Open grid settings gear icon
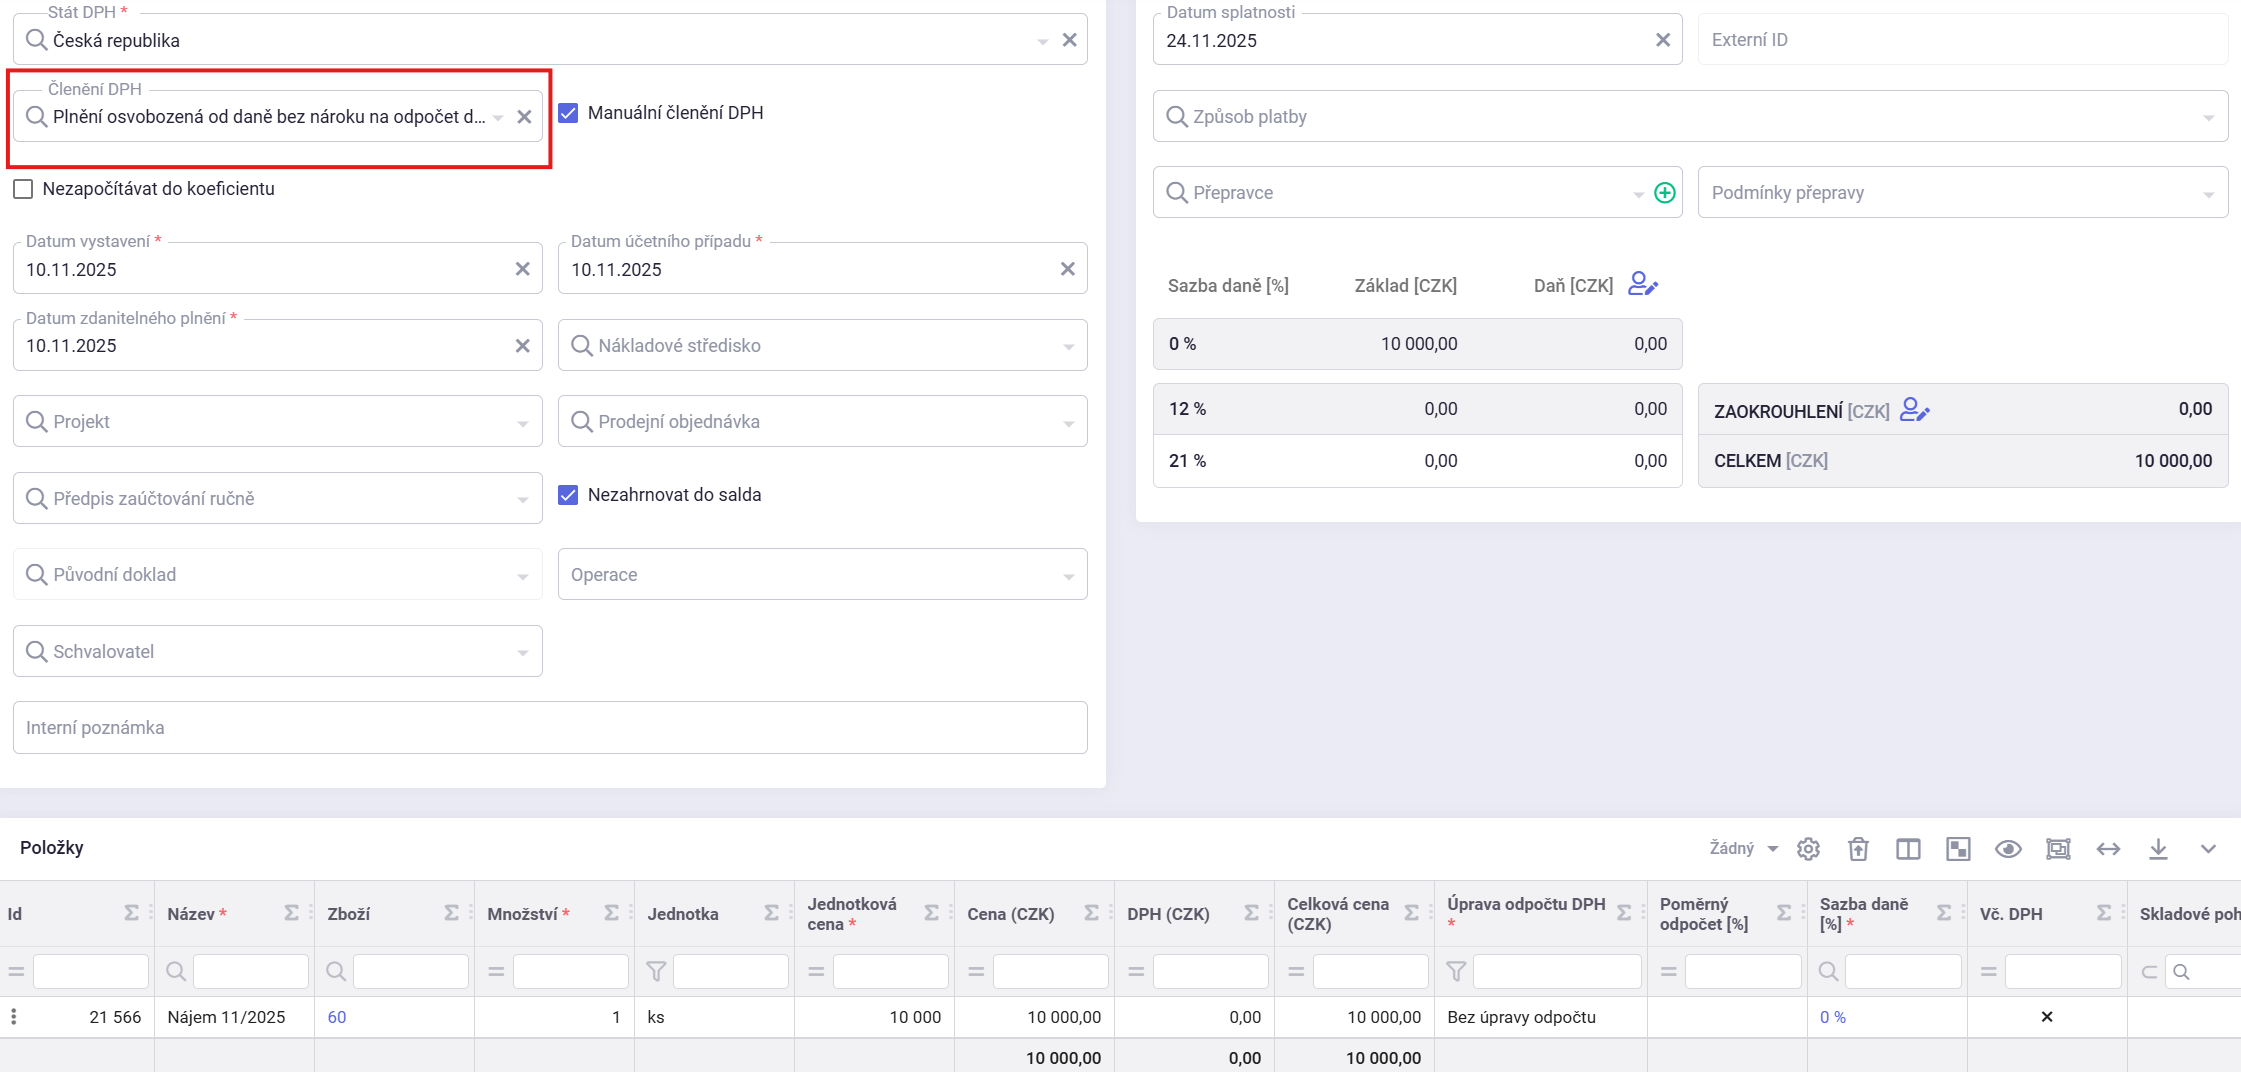 coord(1808,849)
